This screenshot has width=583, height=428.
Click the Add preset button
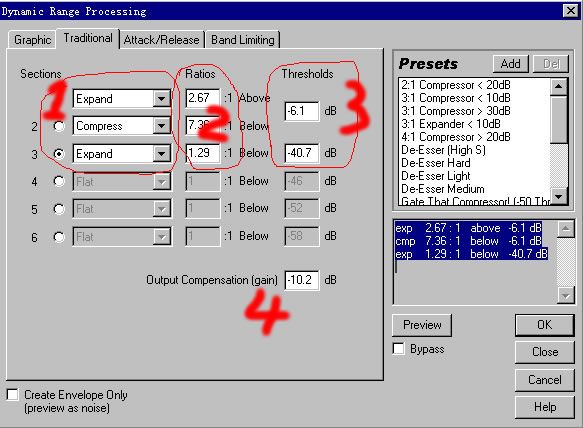point(510,64)
